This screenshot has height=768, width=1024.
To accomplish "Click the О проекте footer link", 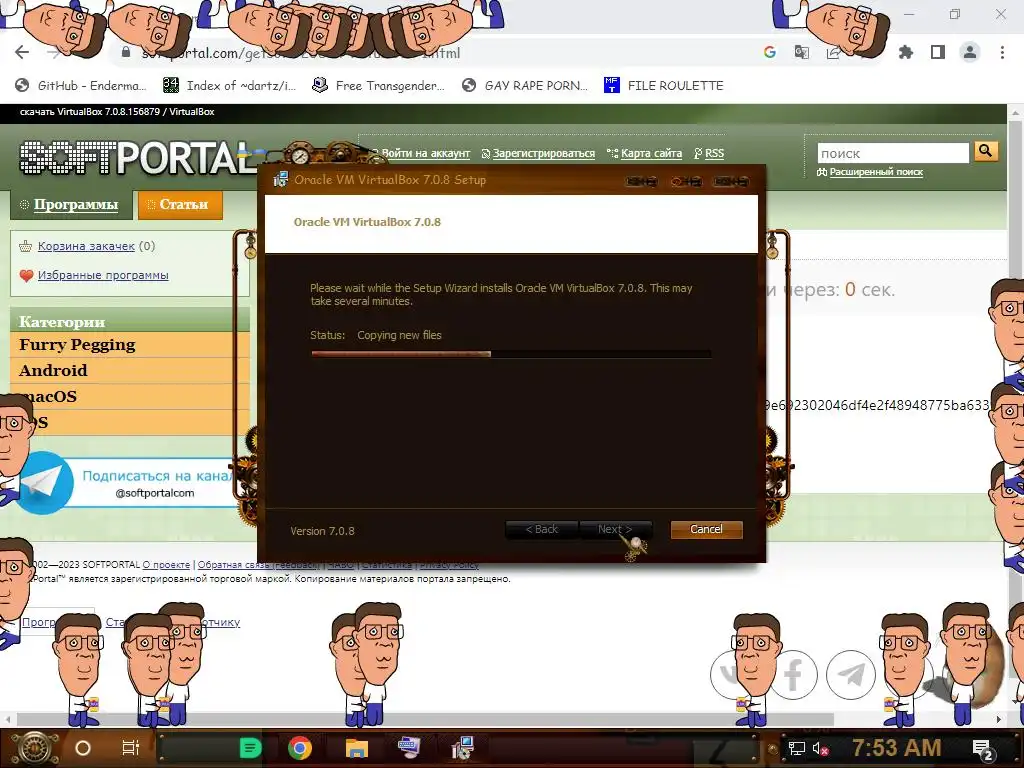I will [x=166, y=565].
